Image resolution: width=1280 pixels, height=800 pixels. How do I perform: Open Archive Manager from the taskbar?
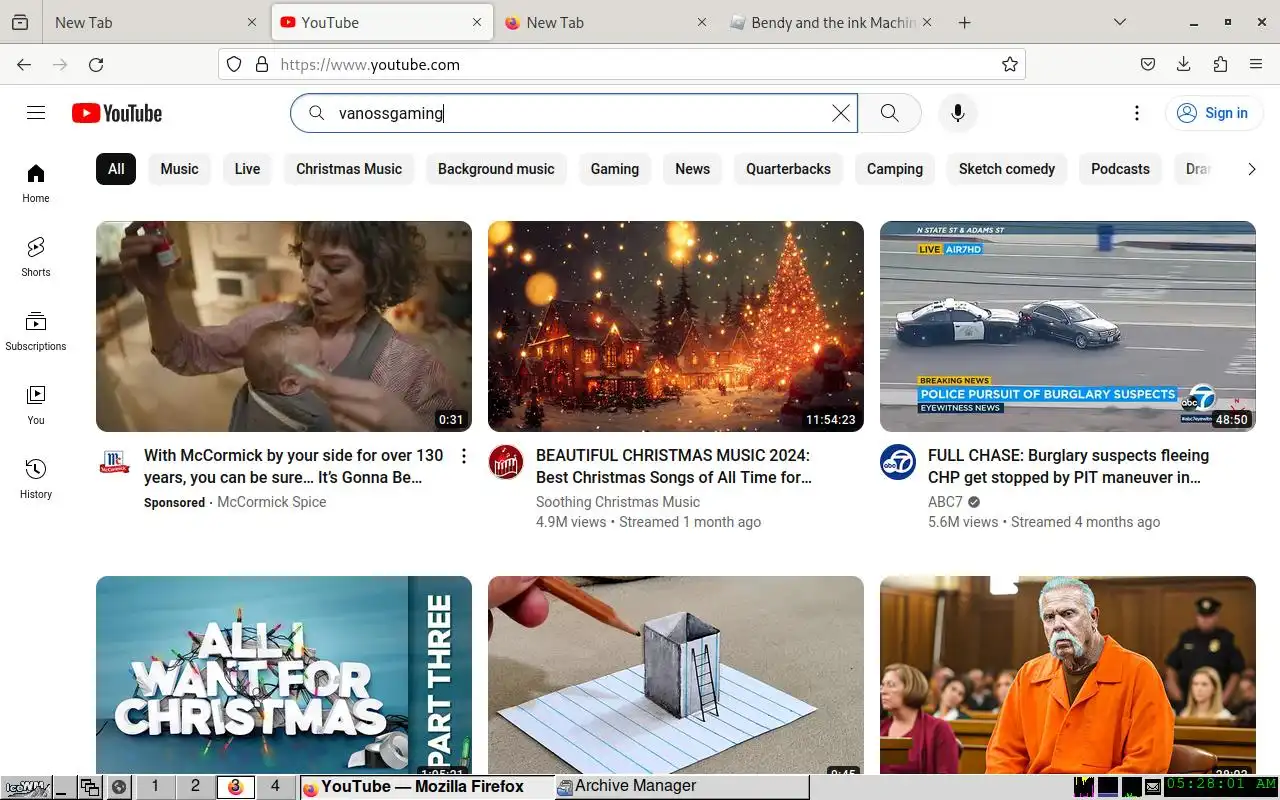(682, 787)
